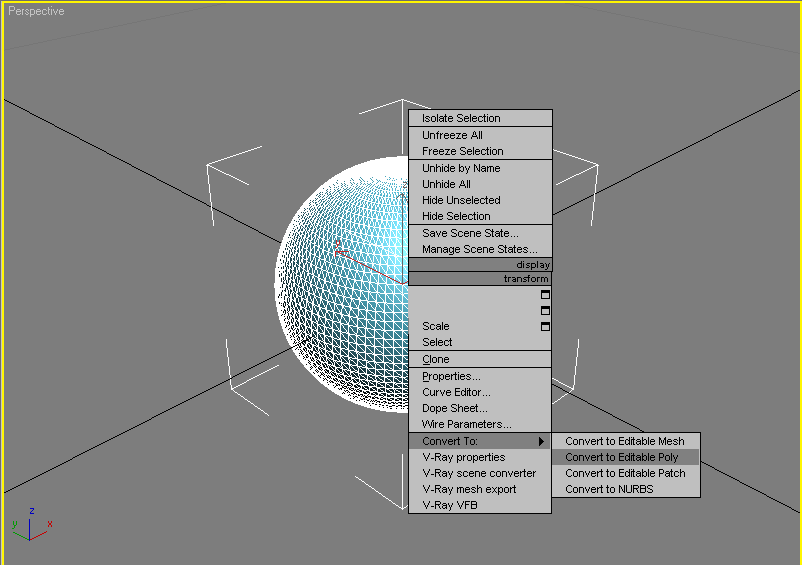Click the display quad header
Image resolution: width=802 pixels, height=565 pixels.
point(480,264)
